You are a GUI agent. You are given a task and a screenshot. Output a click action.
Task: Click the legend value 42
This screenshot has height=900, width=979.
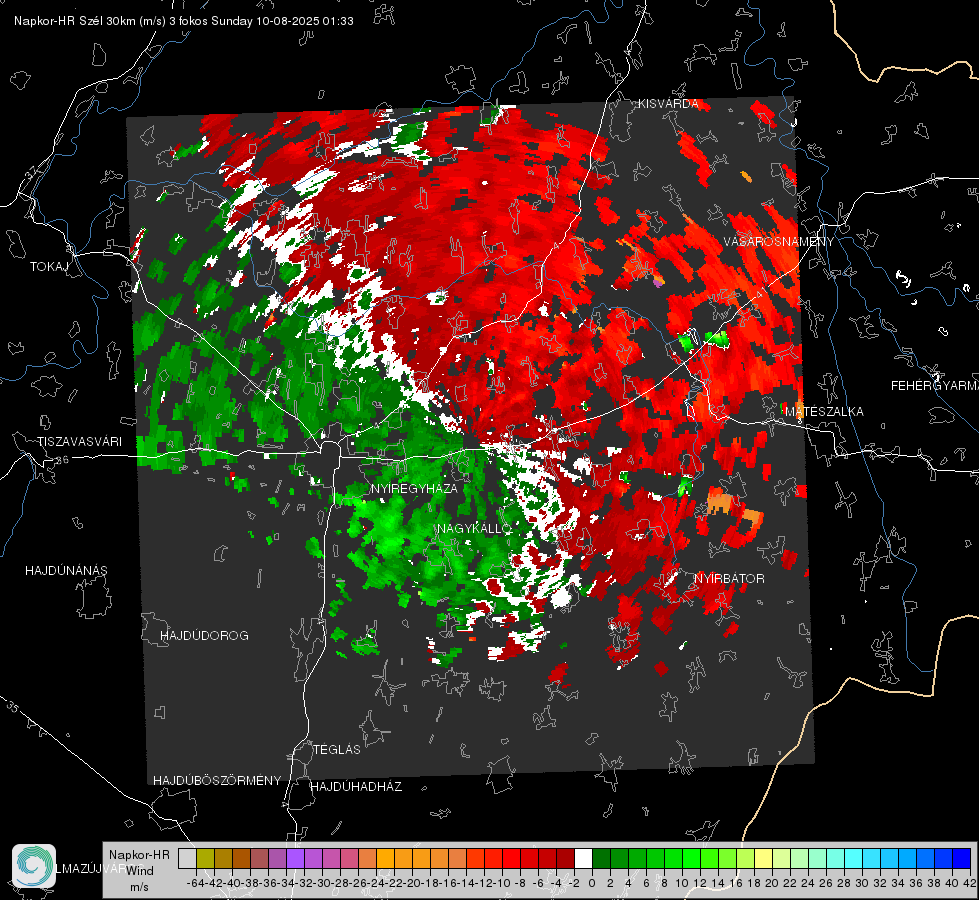970,883
